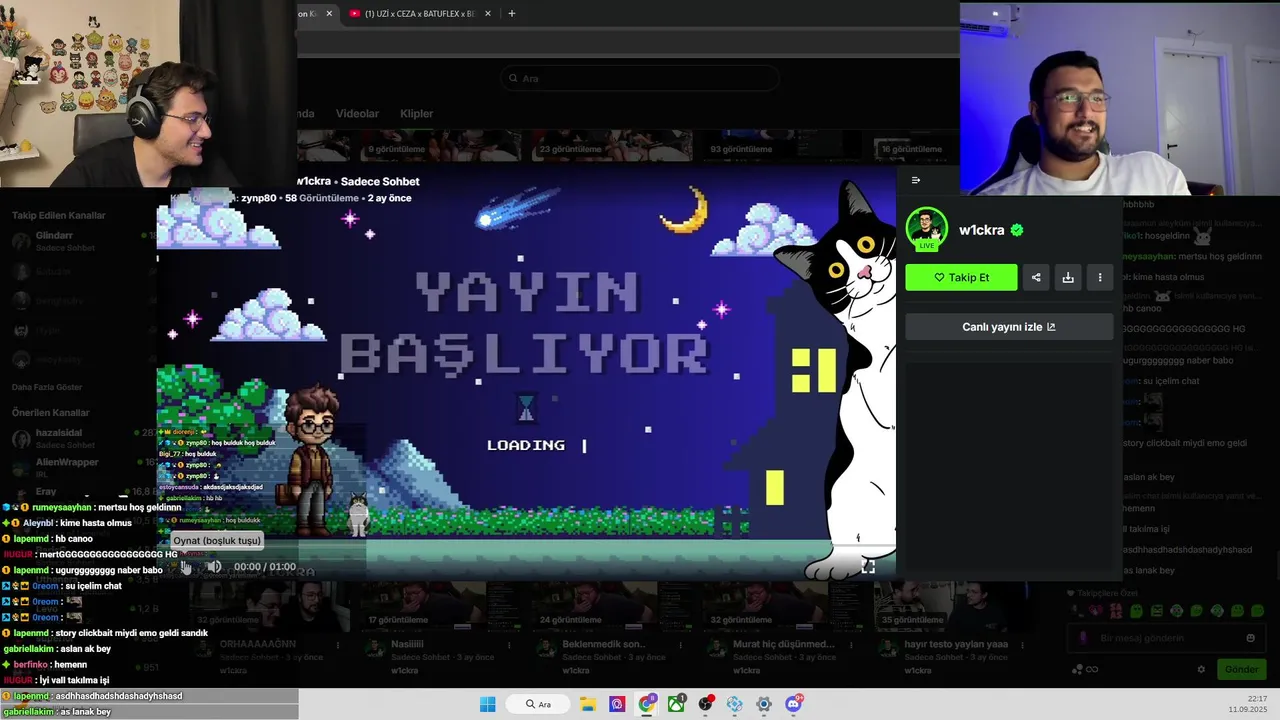This screenshot has width=1280, height=720.
Task: Open chat settings gear beside Gönder
Action: point(1202,669)
